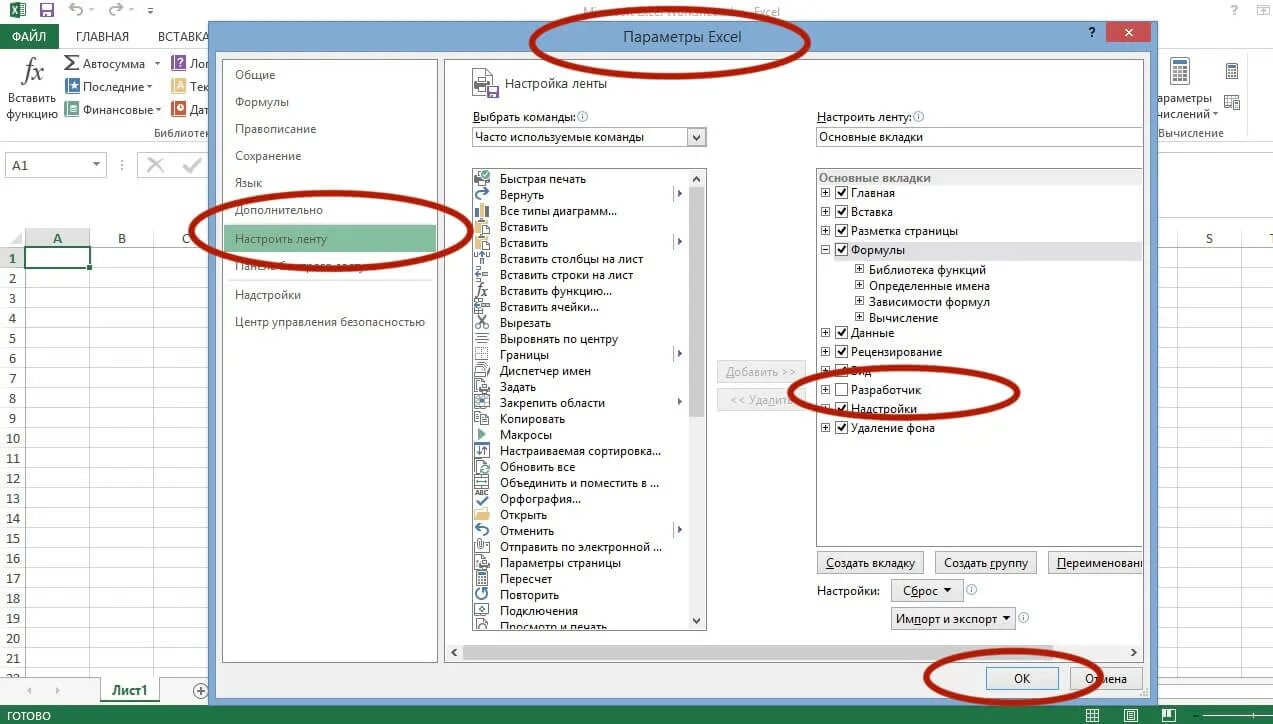Open the Сброс dropdown button
This screenshot has height=724, width=1273.
(927, 590)
